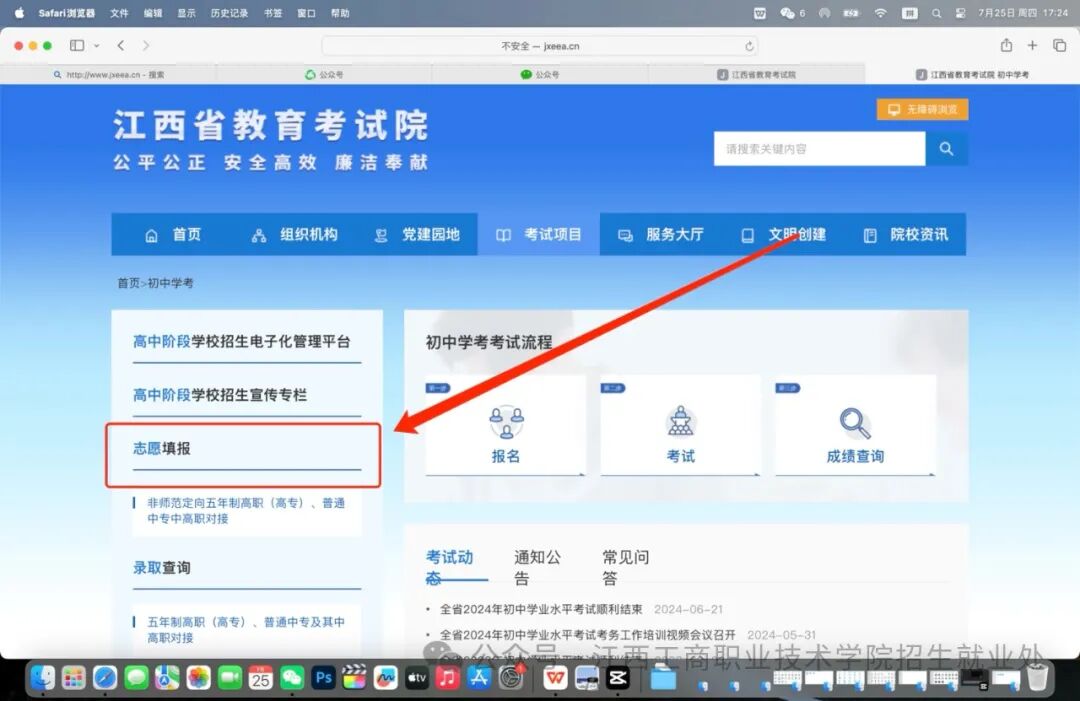
Task: Toggle the Safari sidebar visibility
Action: [x=75, y=45]
